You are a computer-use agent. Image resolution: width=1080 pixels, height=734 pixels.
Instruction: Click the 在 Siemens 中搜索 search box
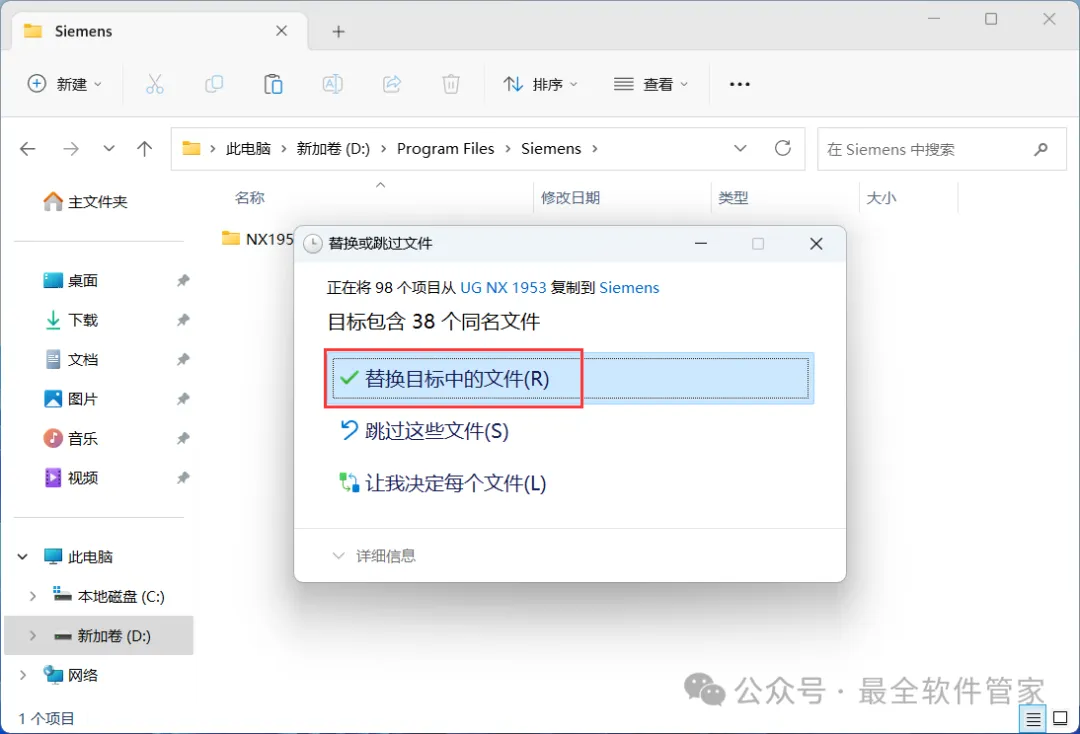coord(942,149)
